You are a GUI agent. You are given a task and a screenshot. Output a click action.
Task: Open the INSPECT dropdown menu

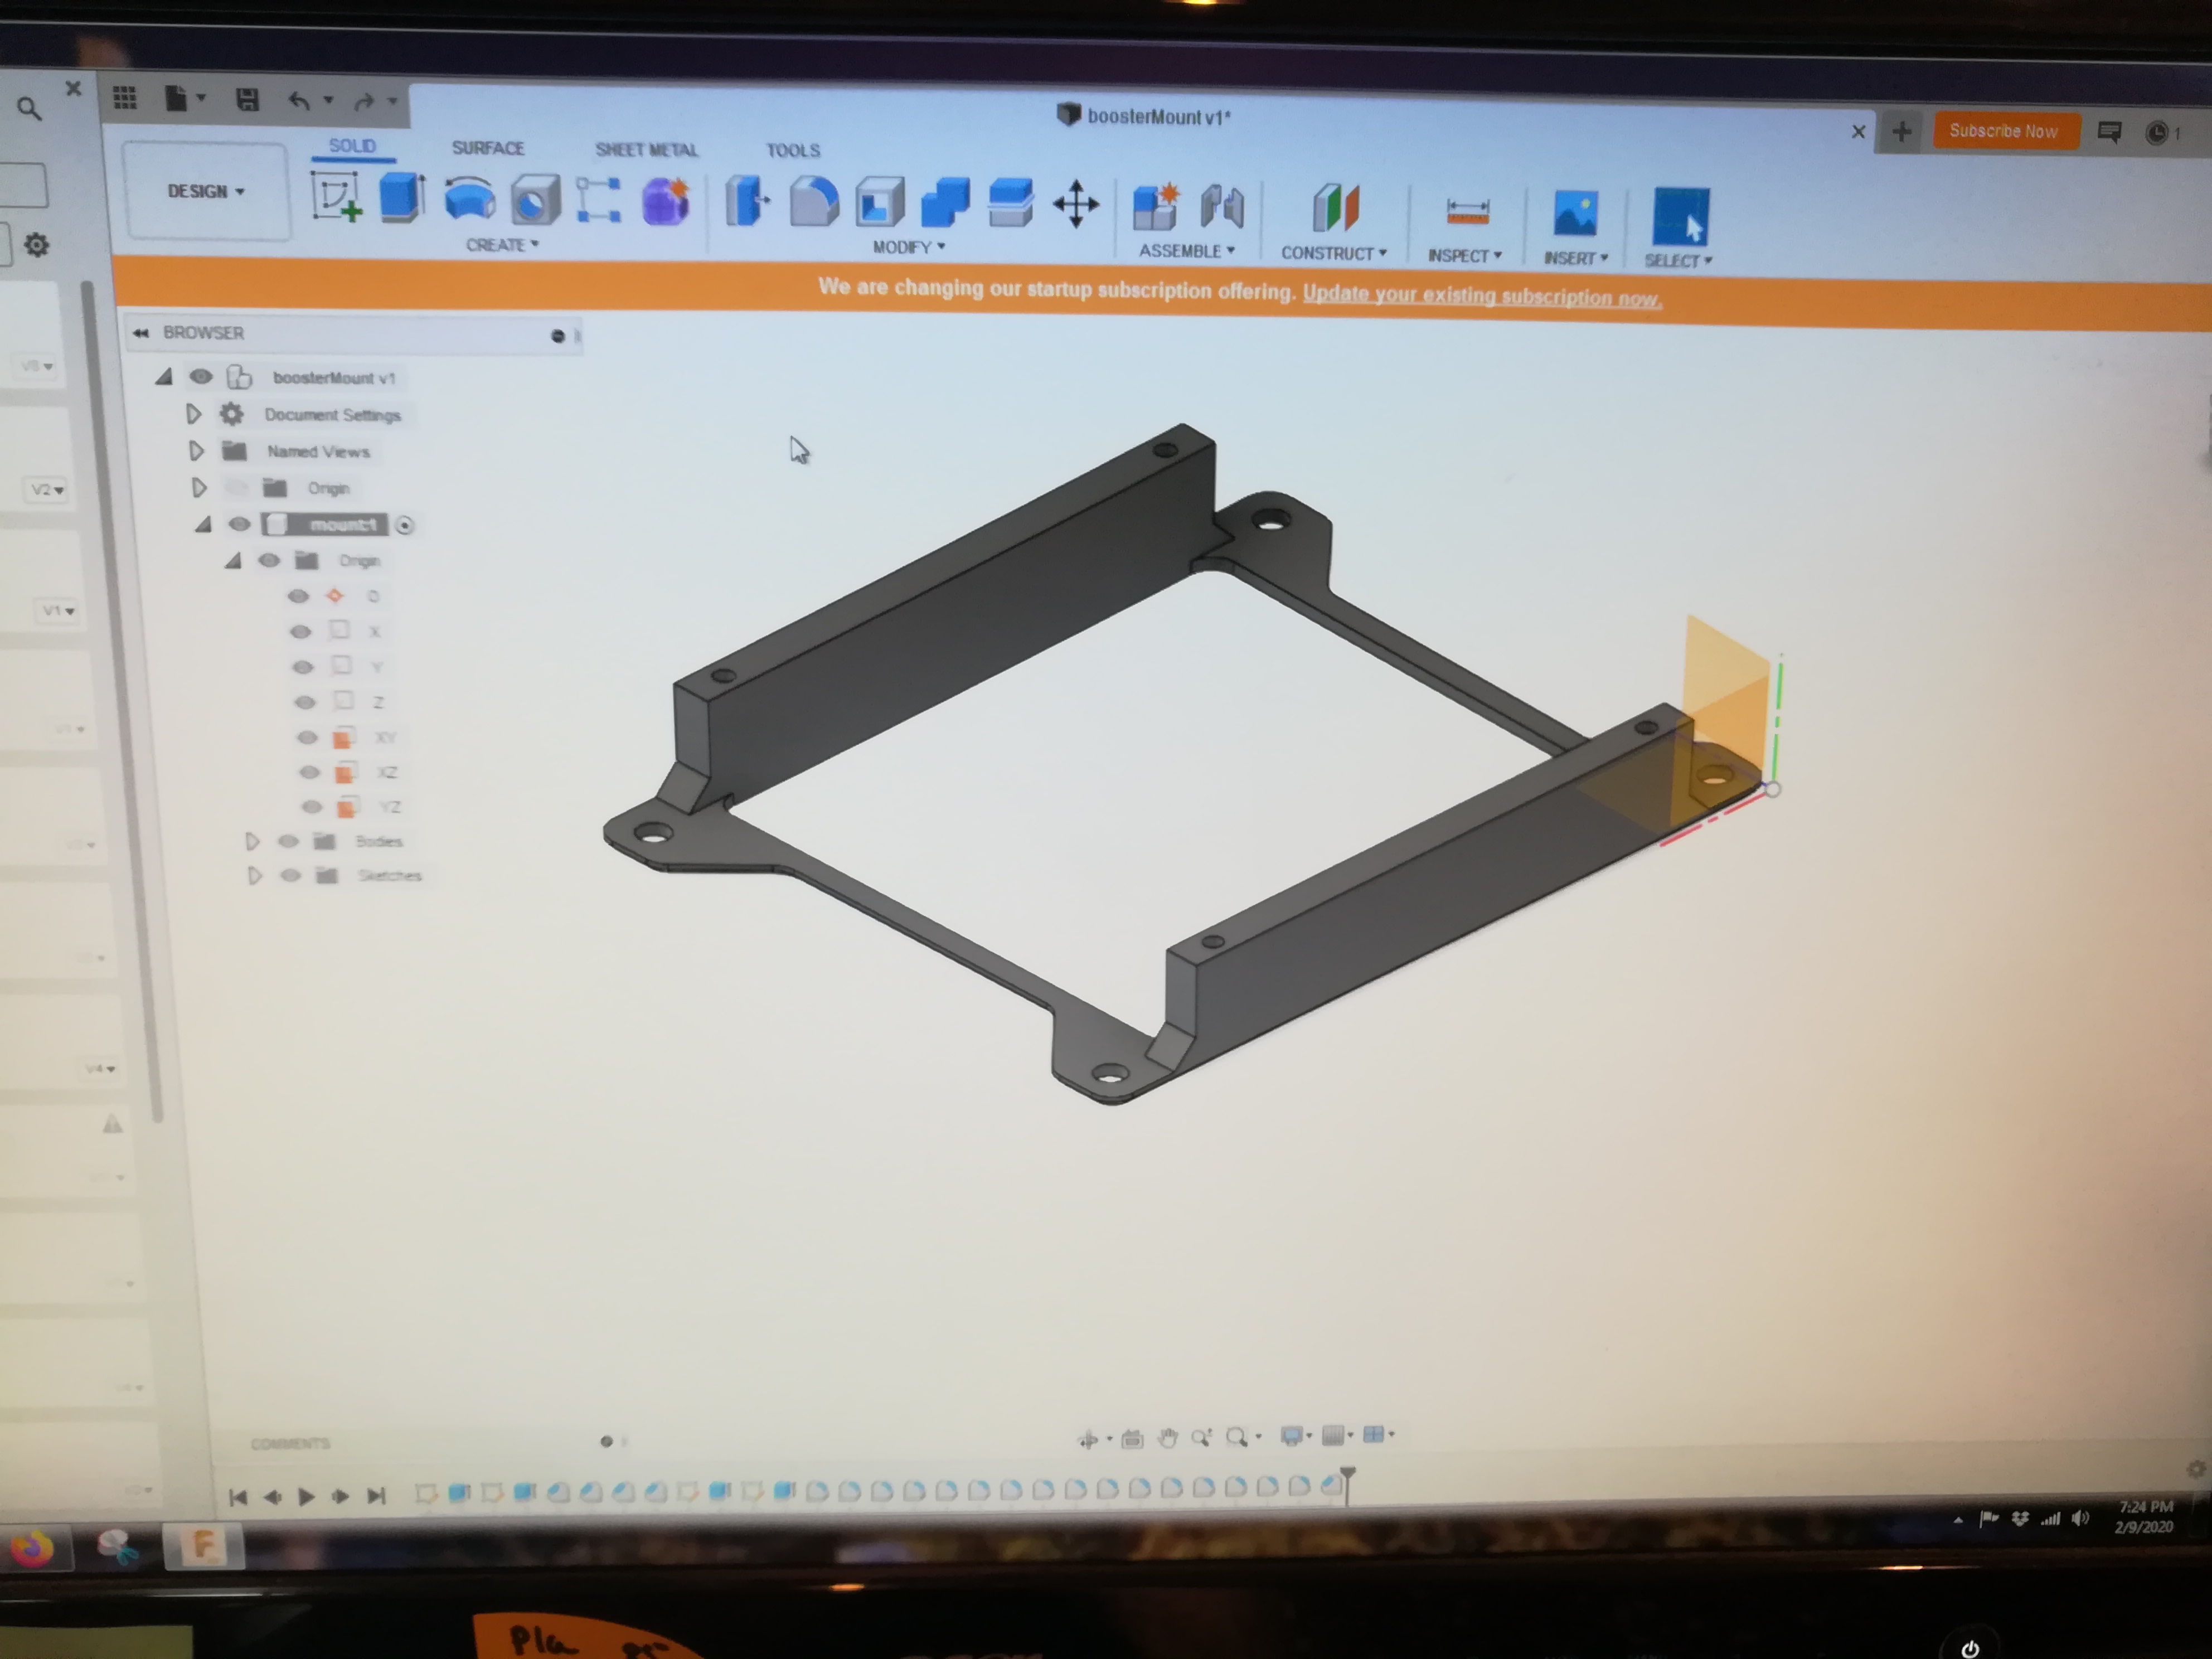point(1464,256)
